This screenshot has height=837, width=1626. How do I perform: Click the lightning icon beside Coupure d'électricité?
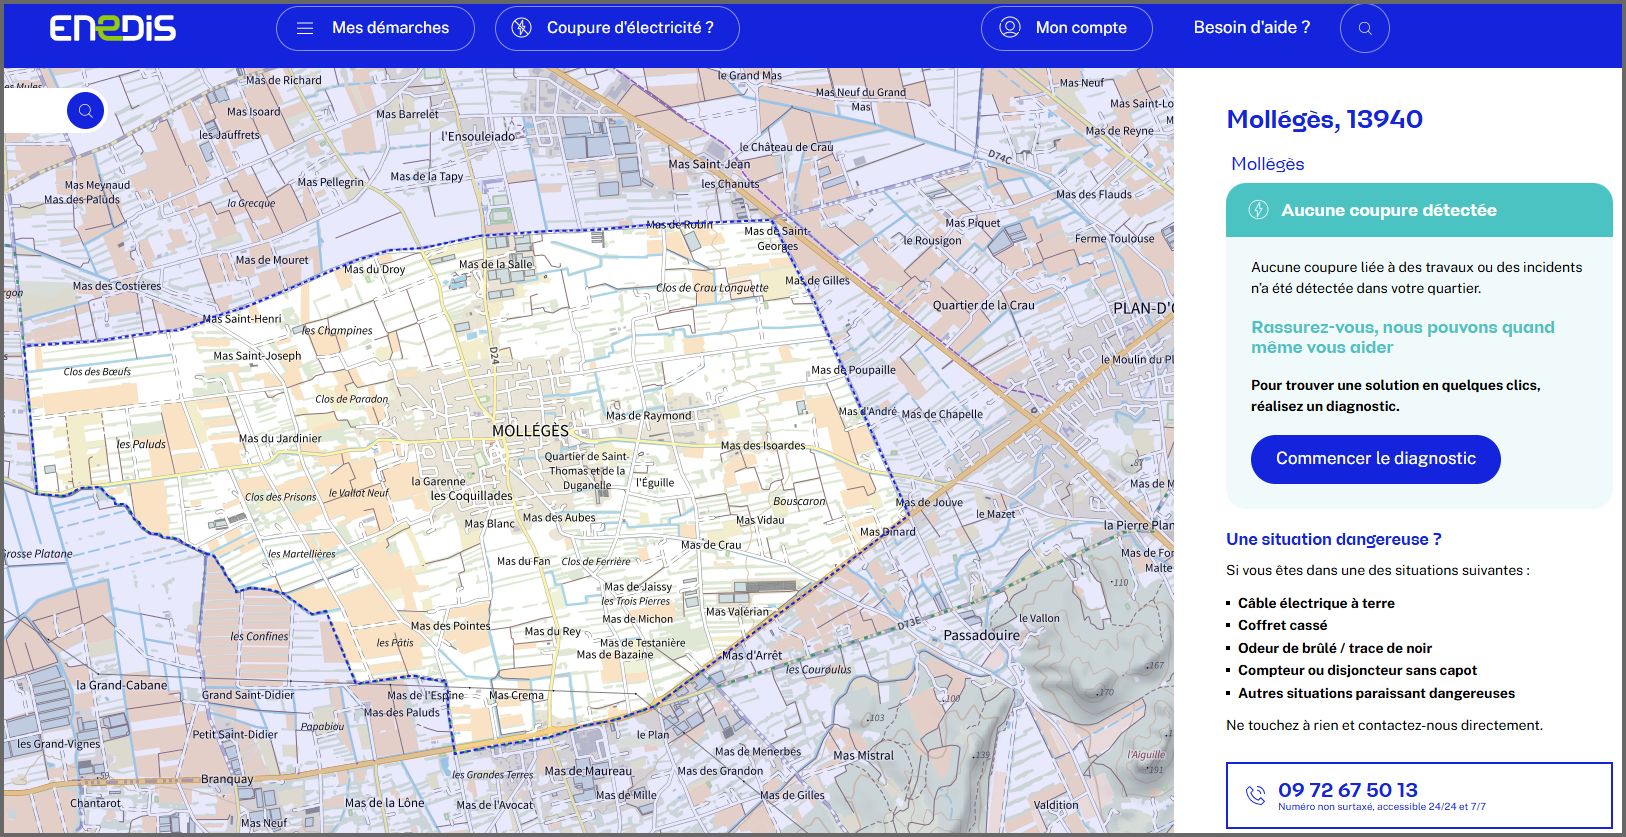pyautogui.click(x=522, y=28)
